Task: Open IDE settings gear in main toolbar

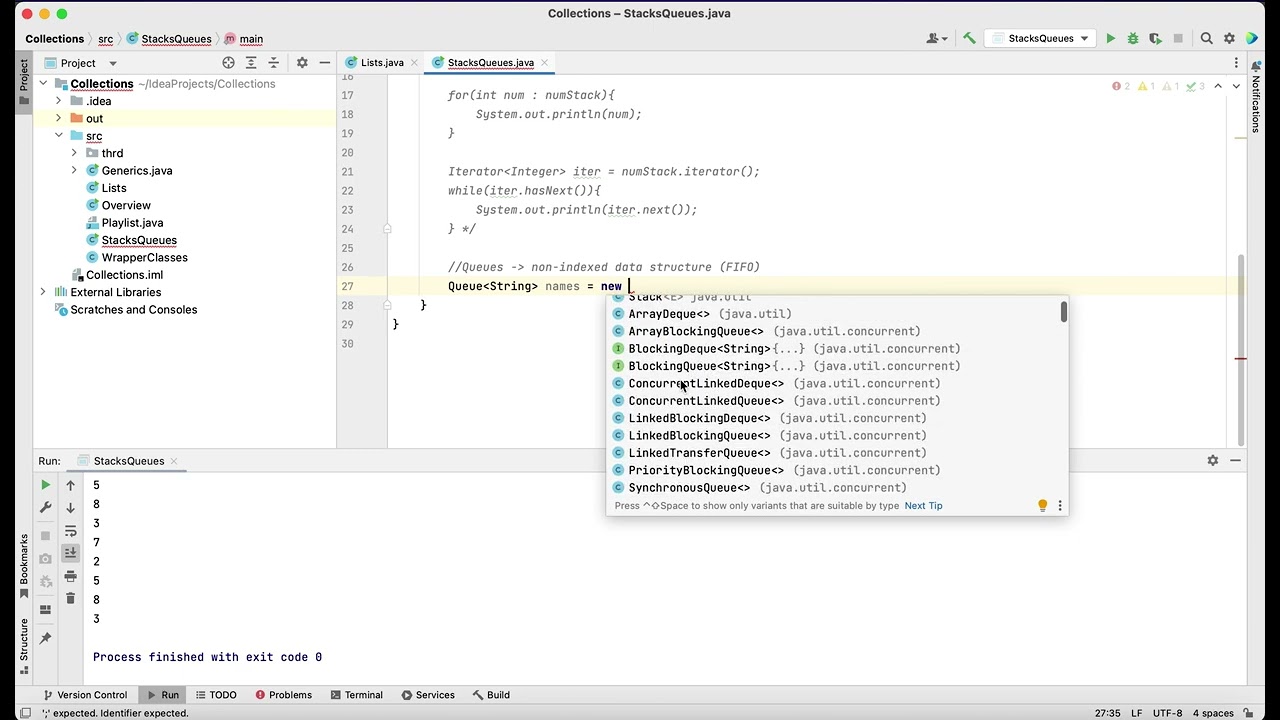Action: (x=1230, y=39)
